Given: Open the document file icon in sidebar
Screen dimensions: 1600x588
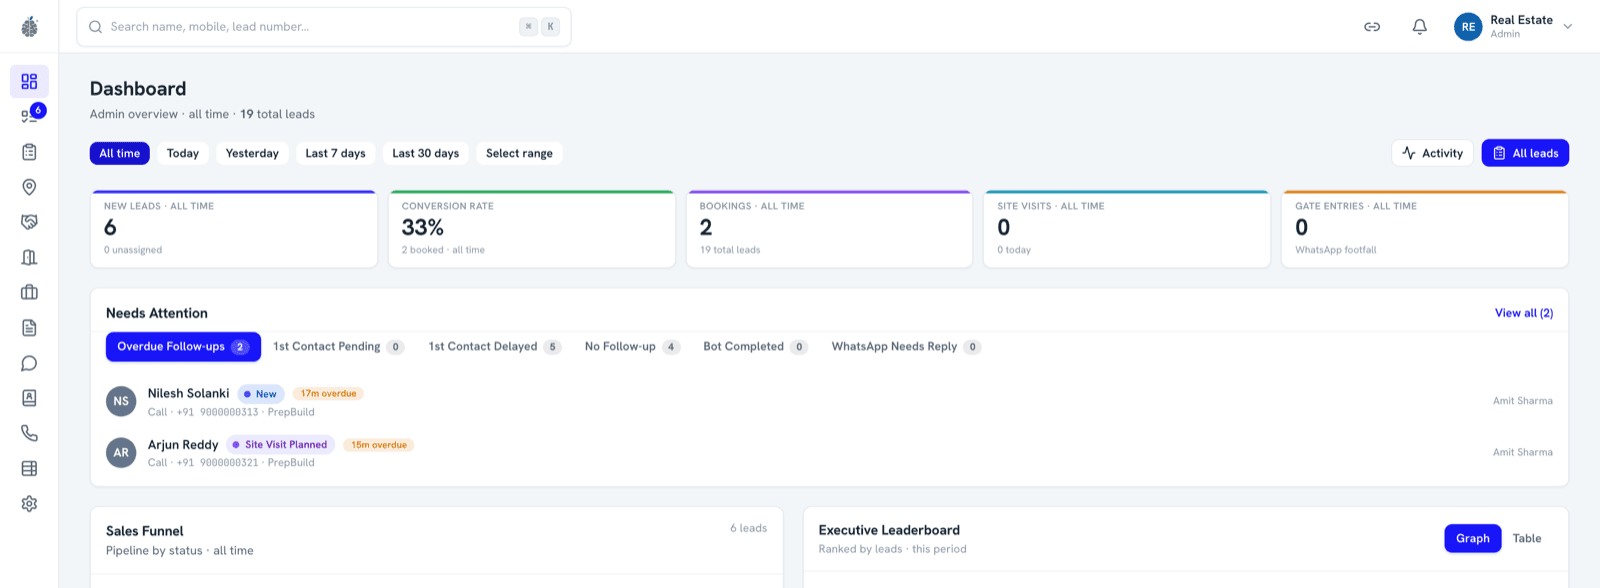Looking at the screenshot, I should [x=29, y=328].
